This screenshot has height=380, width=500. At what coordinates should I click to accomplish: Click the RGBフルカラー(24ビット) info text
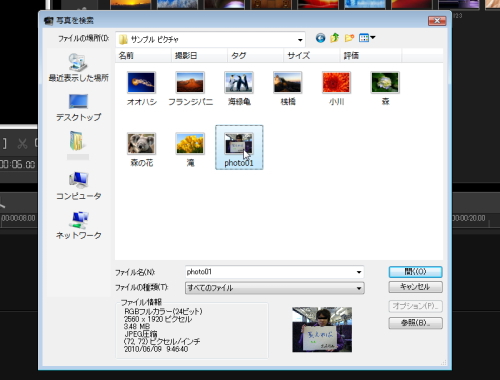click(163, 311)
